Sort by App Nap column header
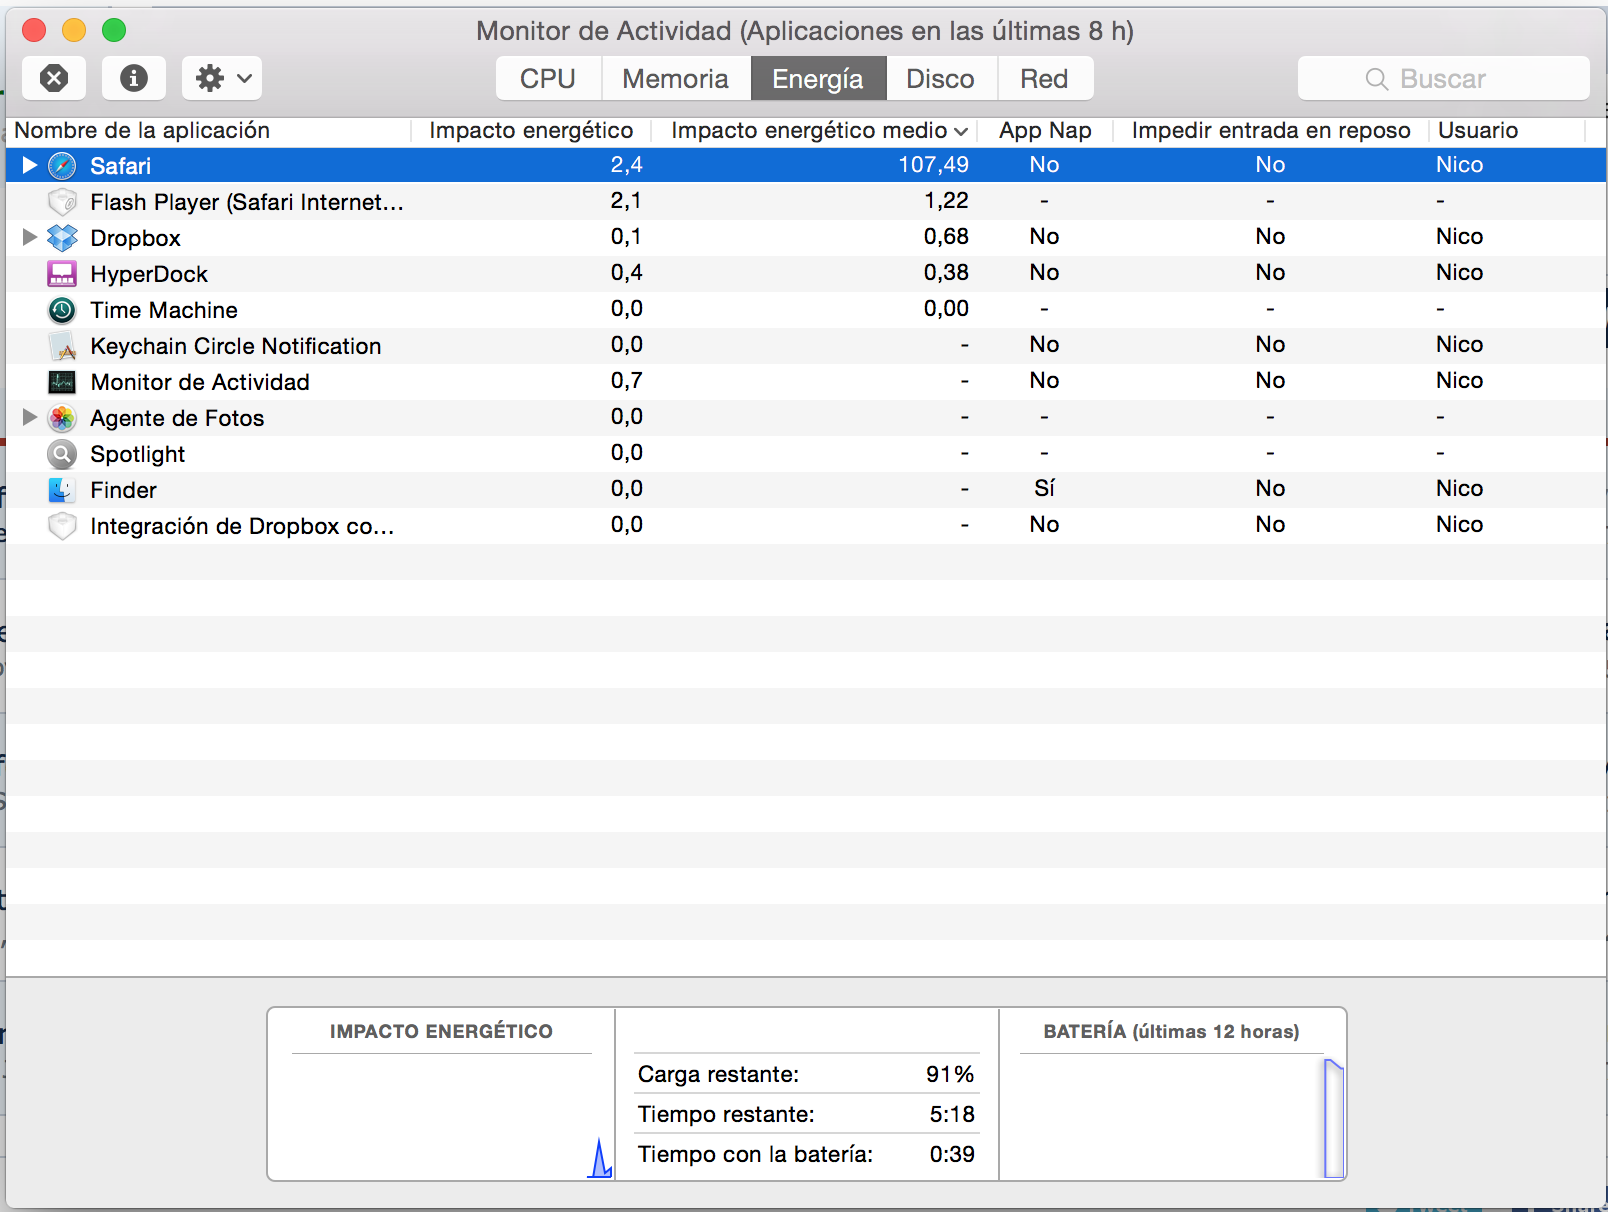The image size is (1608, 1212). (x=1045, y=130)
